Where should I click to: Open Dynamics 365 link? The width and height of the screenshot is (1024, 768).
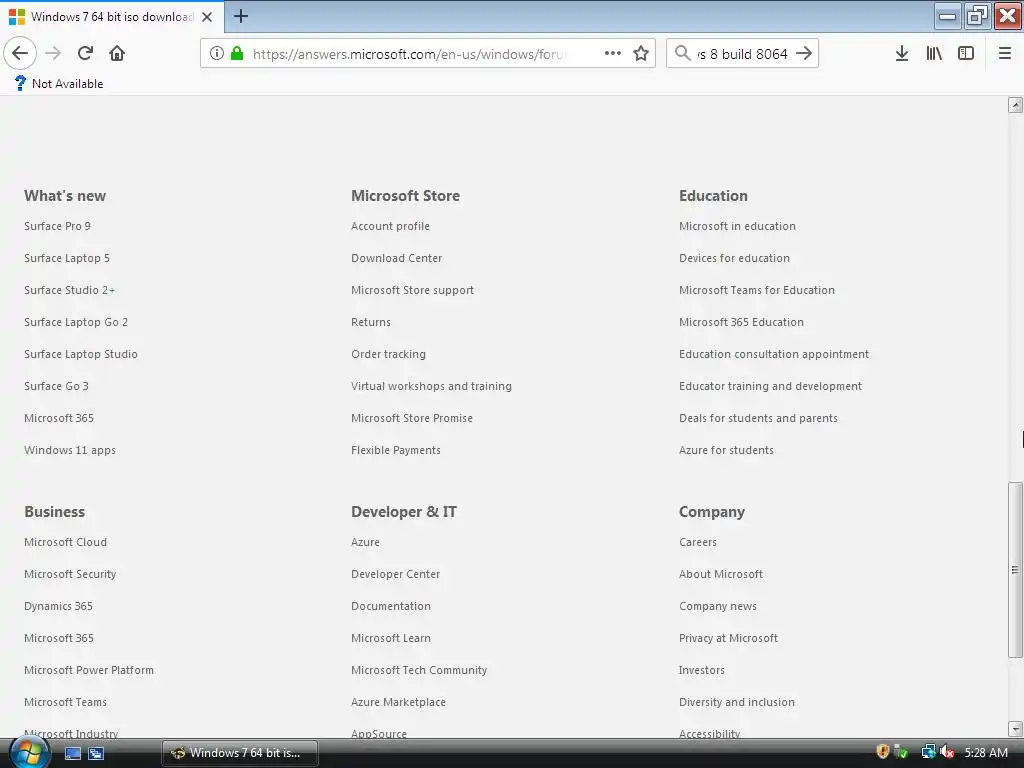pyautogui.click(x=58, y=606)
